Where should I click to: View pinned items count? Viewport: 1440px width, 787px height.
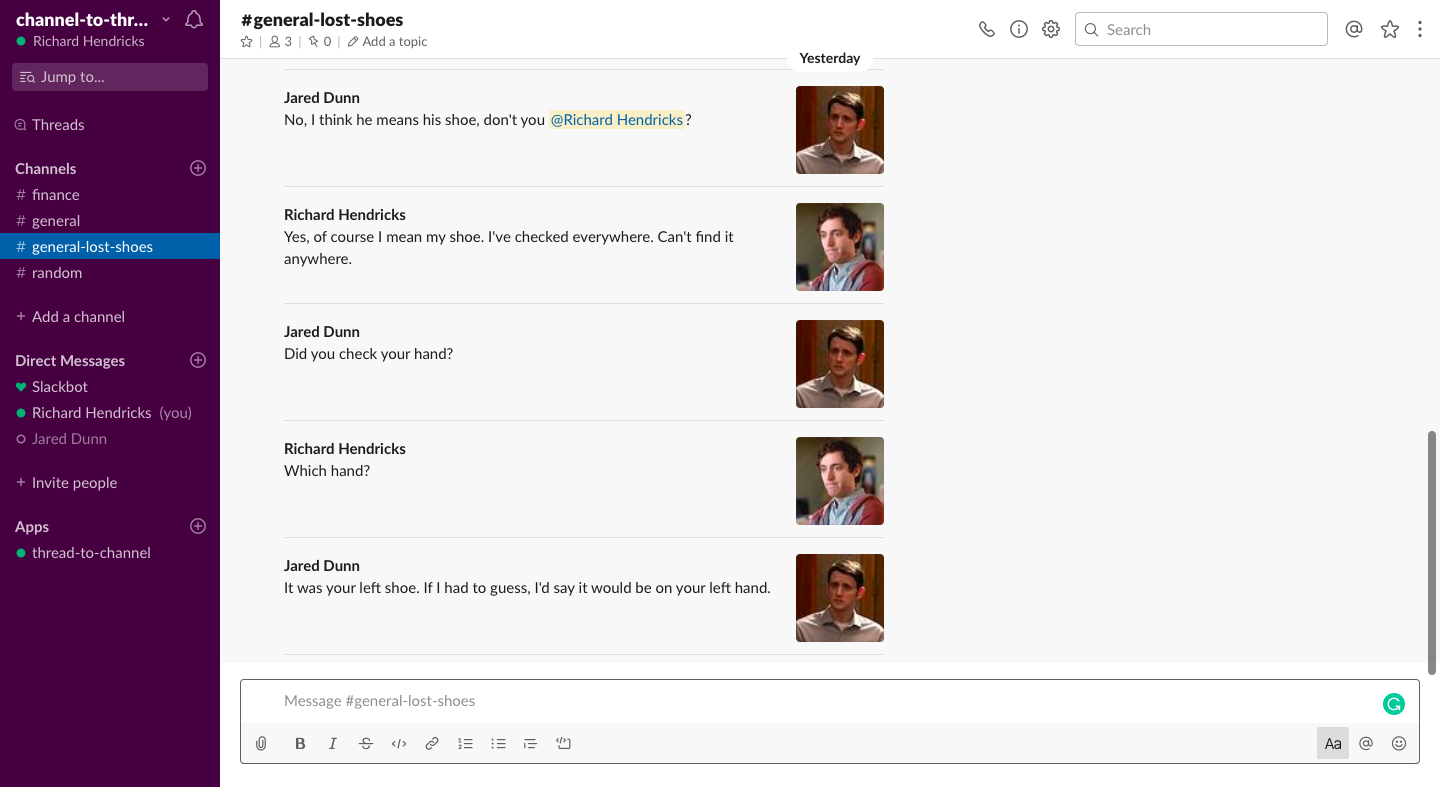pos(320,42)
